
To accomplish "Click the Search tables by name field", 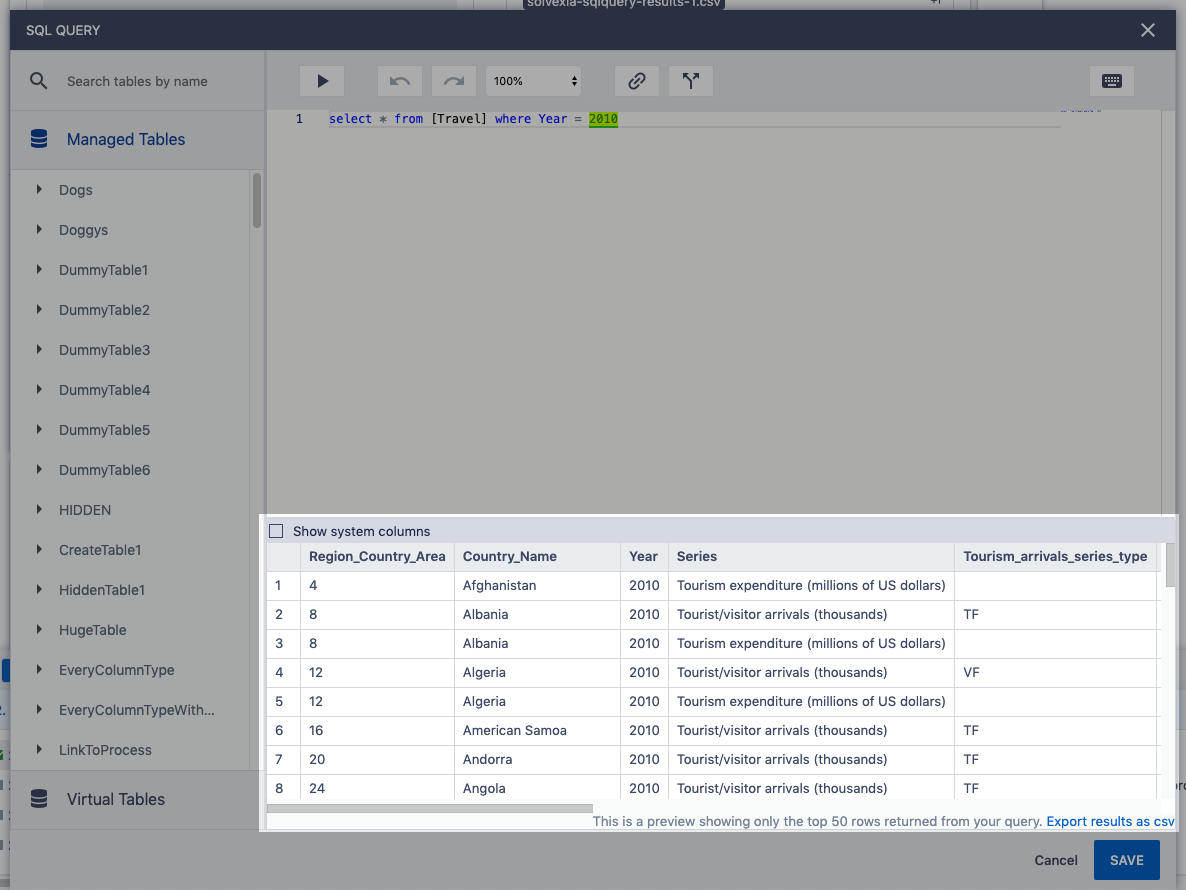I will tap(150, 81).
